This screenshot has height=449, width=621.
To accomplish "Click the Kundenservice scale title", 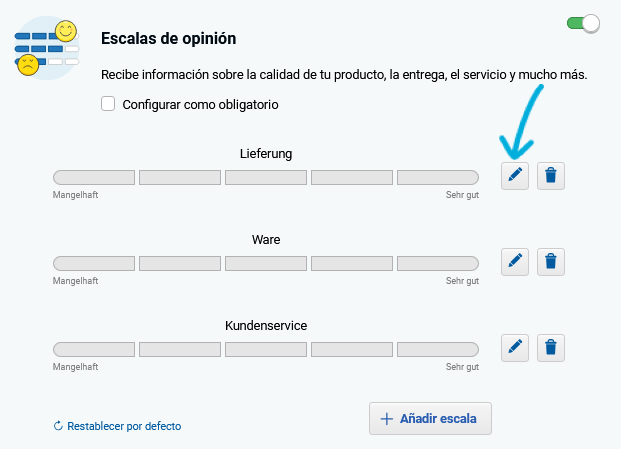I will [266, 325].
